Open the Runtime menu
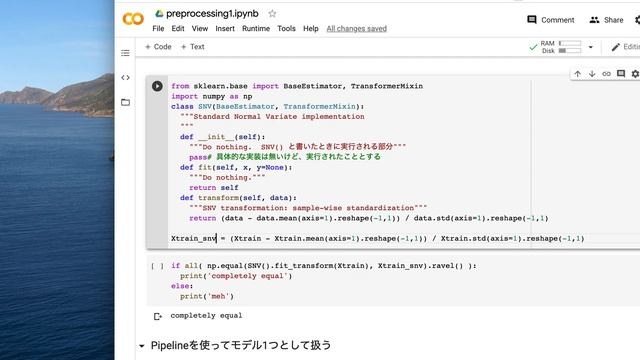The height and width of the screenshot is (360, 640). 256,29
